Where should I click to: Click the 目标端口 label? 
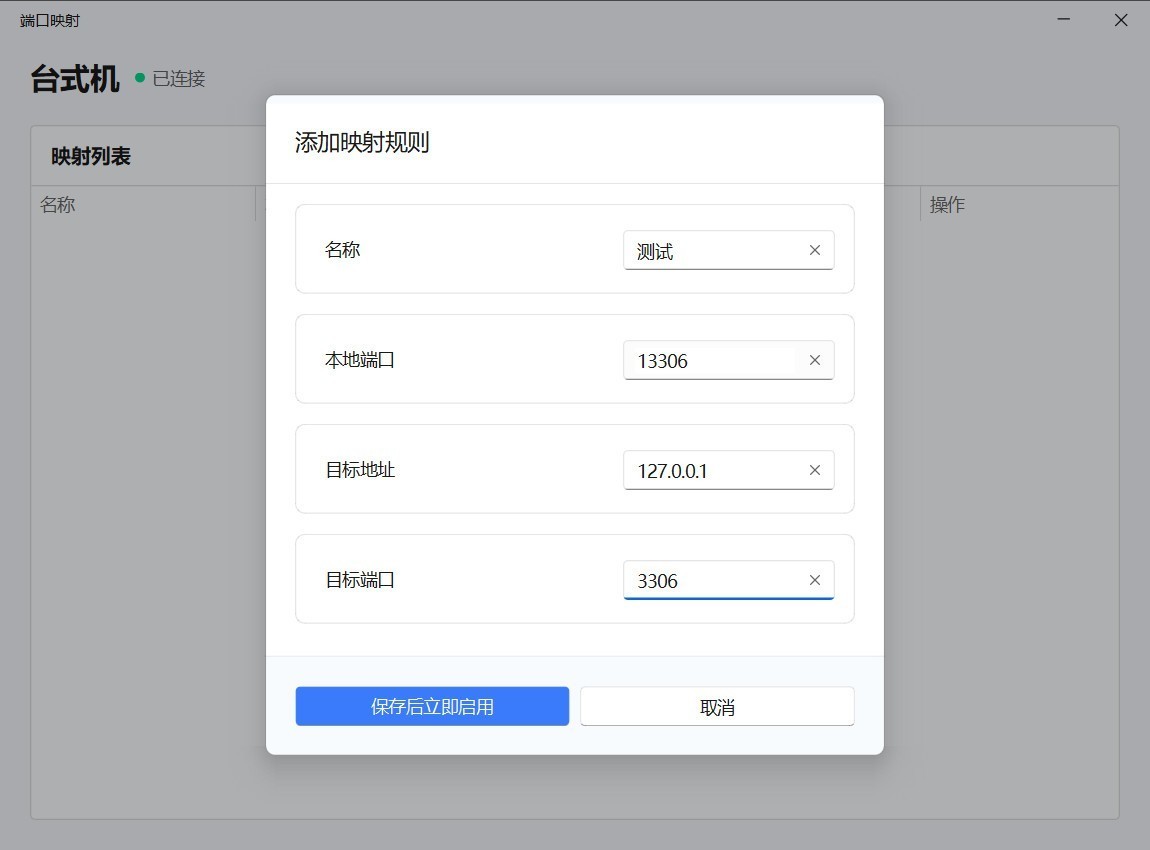pos(360,580)
